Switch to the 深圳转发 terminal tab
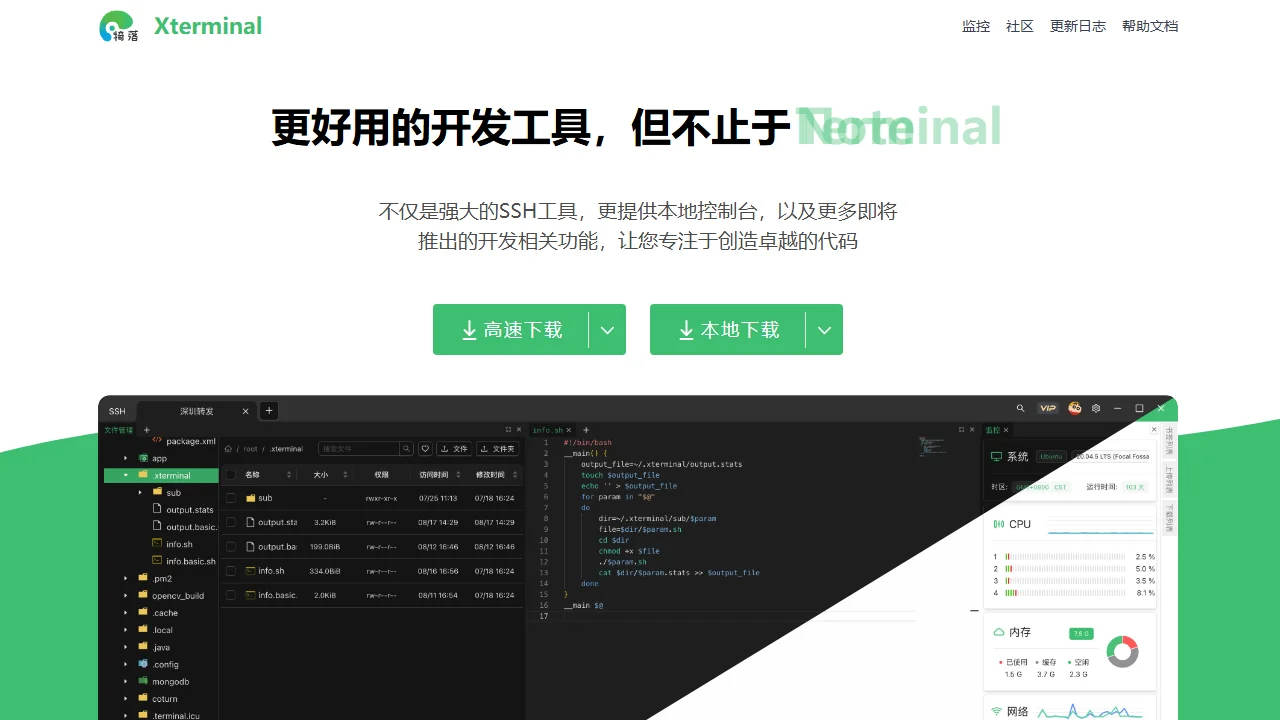Viewport: 1280px width, 720px height. (195, 411)
